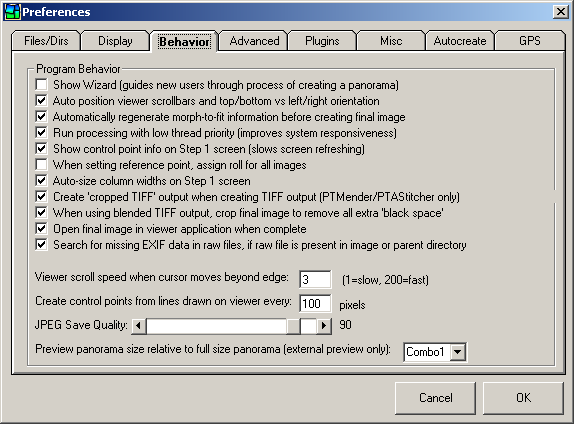Toggle Auto-size column widths on Step 1
Viewport: 574px width, 424px height.
click(41, 181)
